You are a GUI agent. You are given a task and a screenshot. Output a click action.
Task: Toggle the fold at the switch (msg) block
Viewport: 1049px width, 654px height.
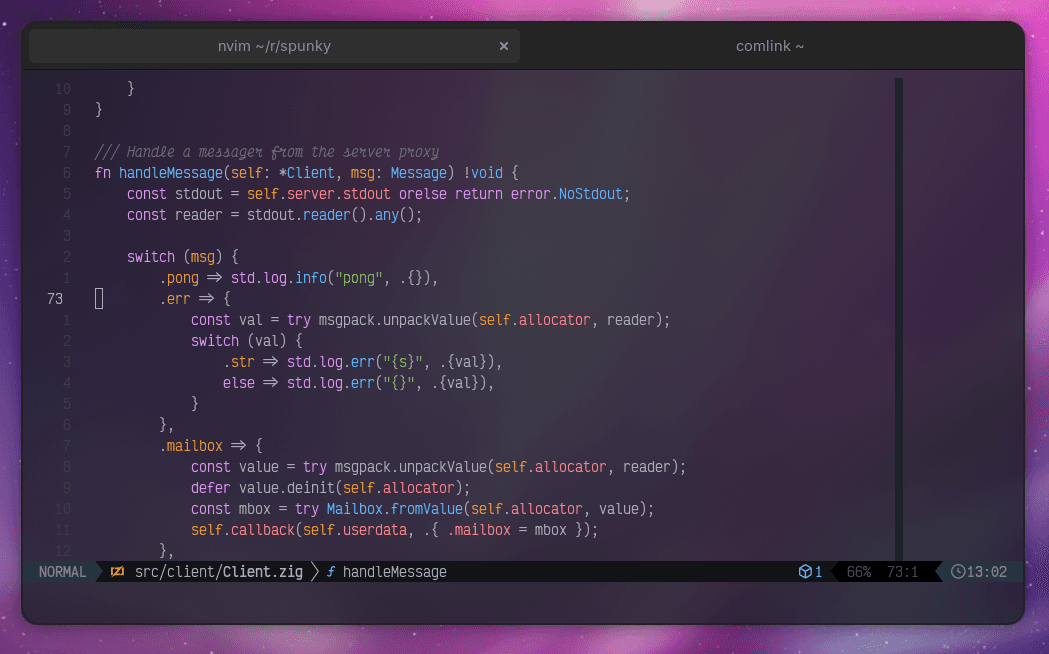click(98, 256)
